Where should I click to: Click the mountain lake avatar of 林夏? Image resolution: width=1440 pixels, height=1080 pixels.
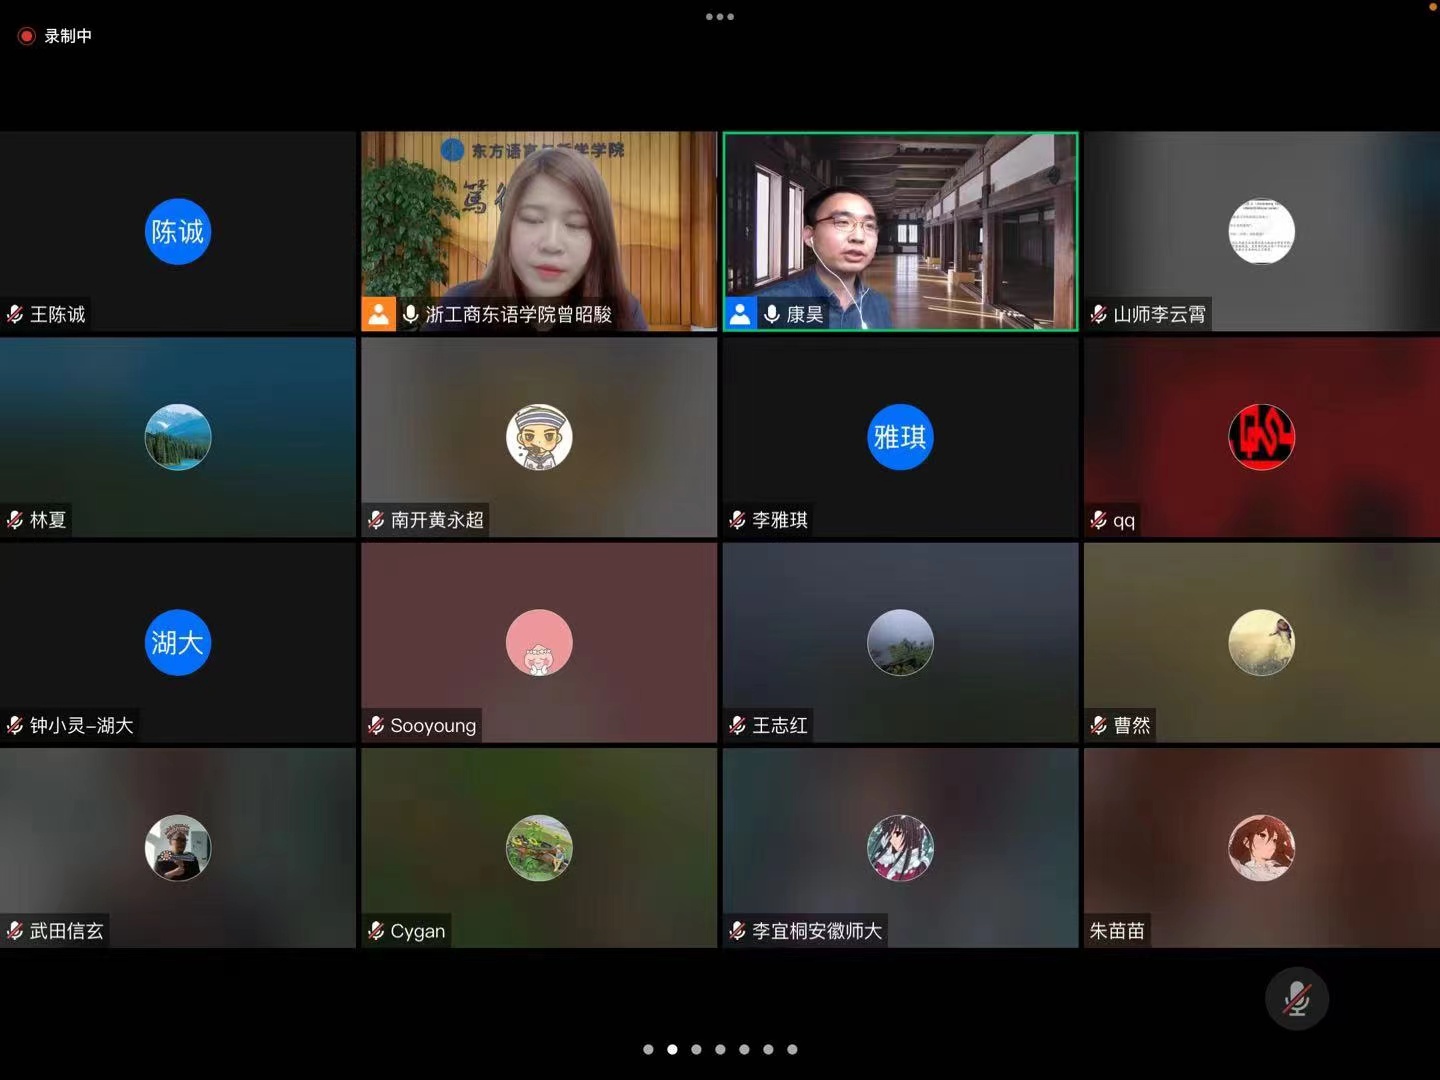(x=178, y=437)
